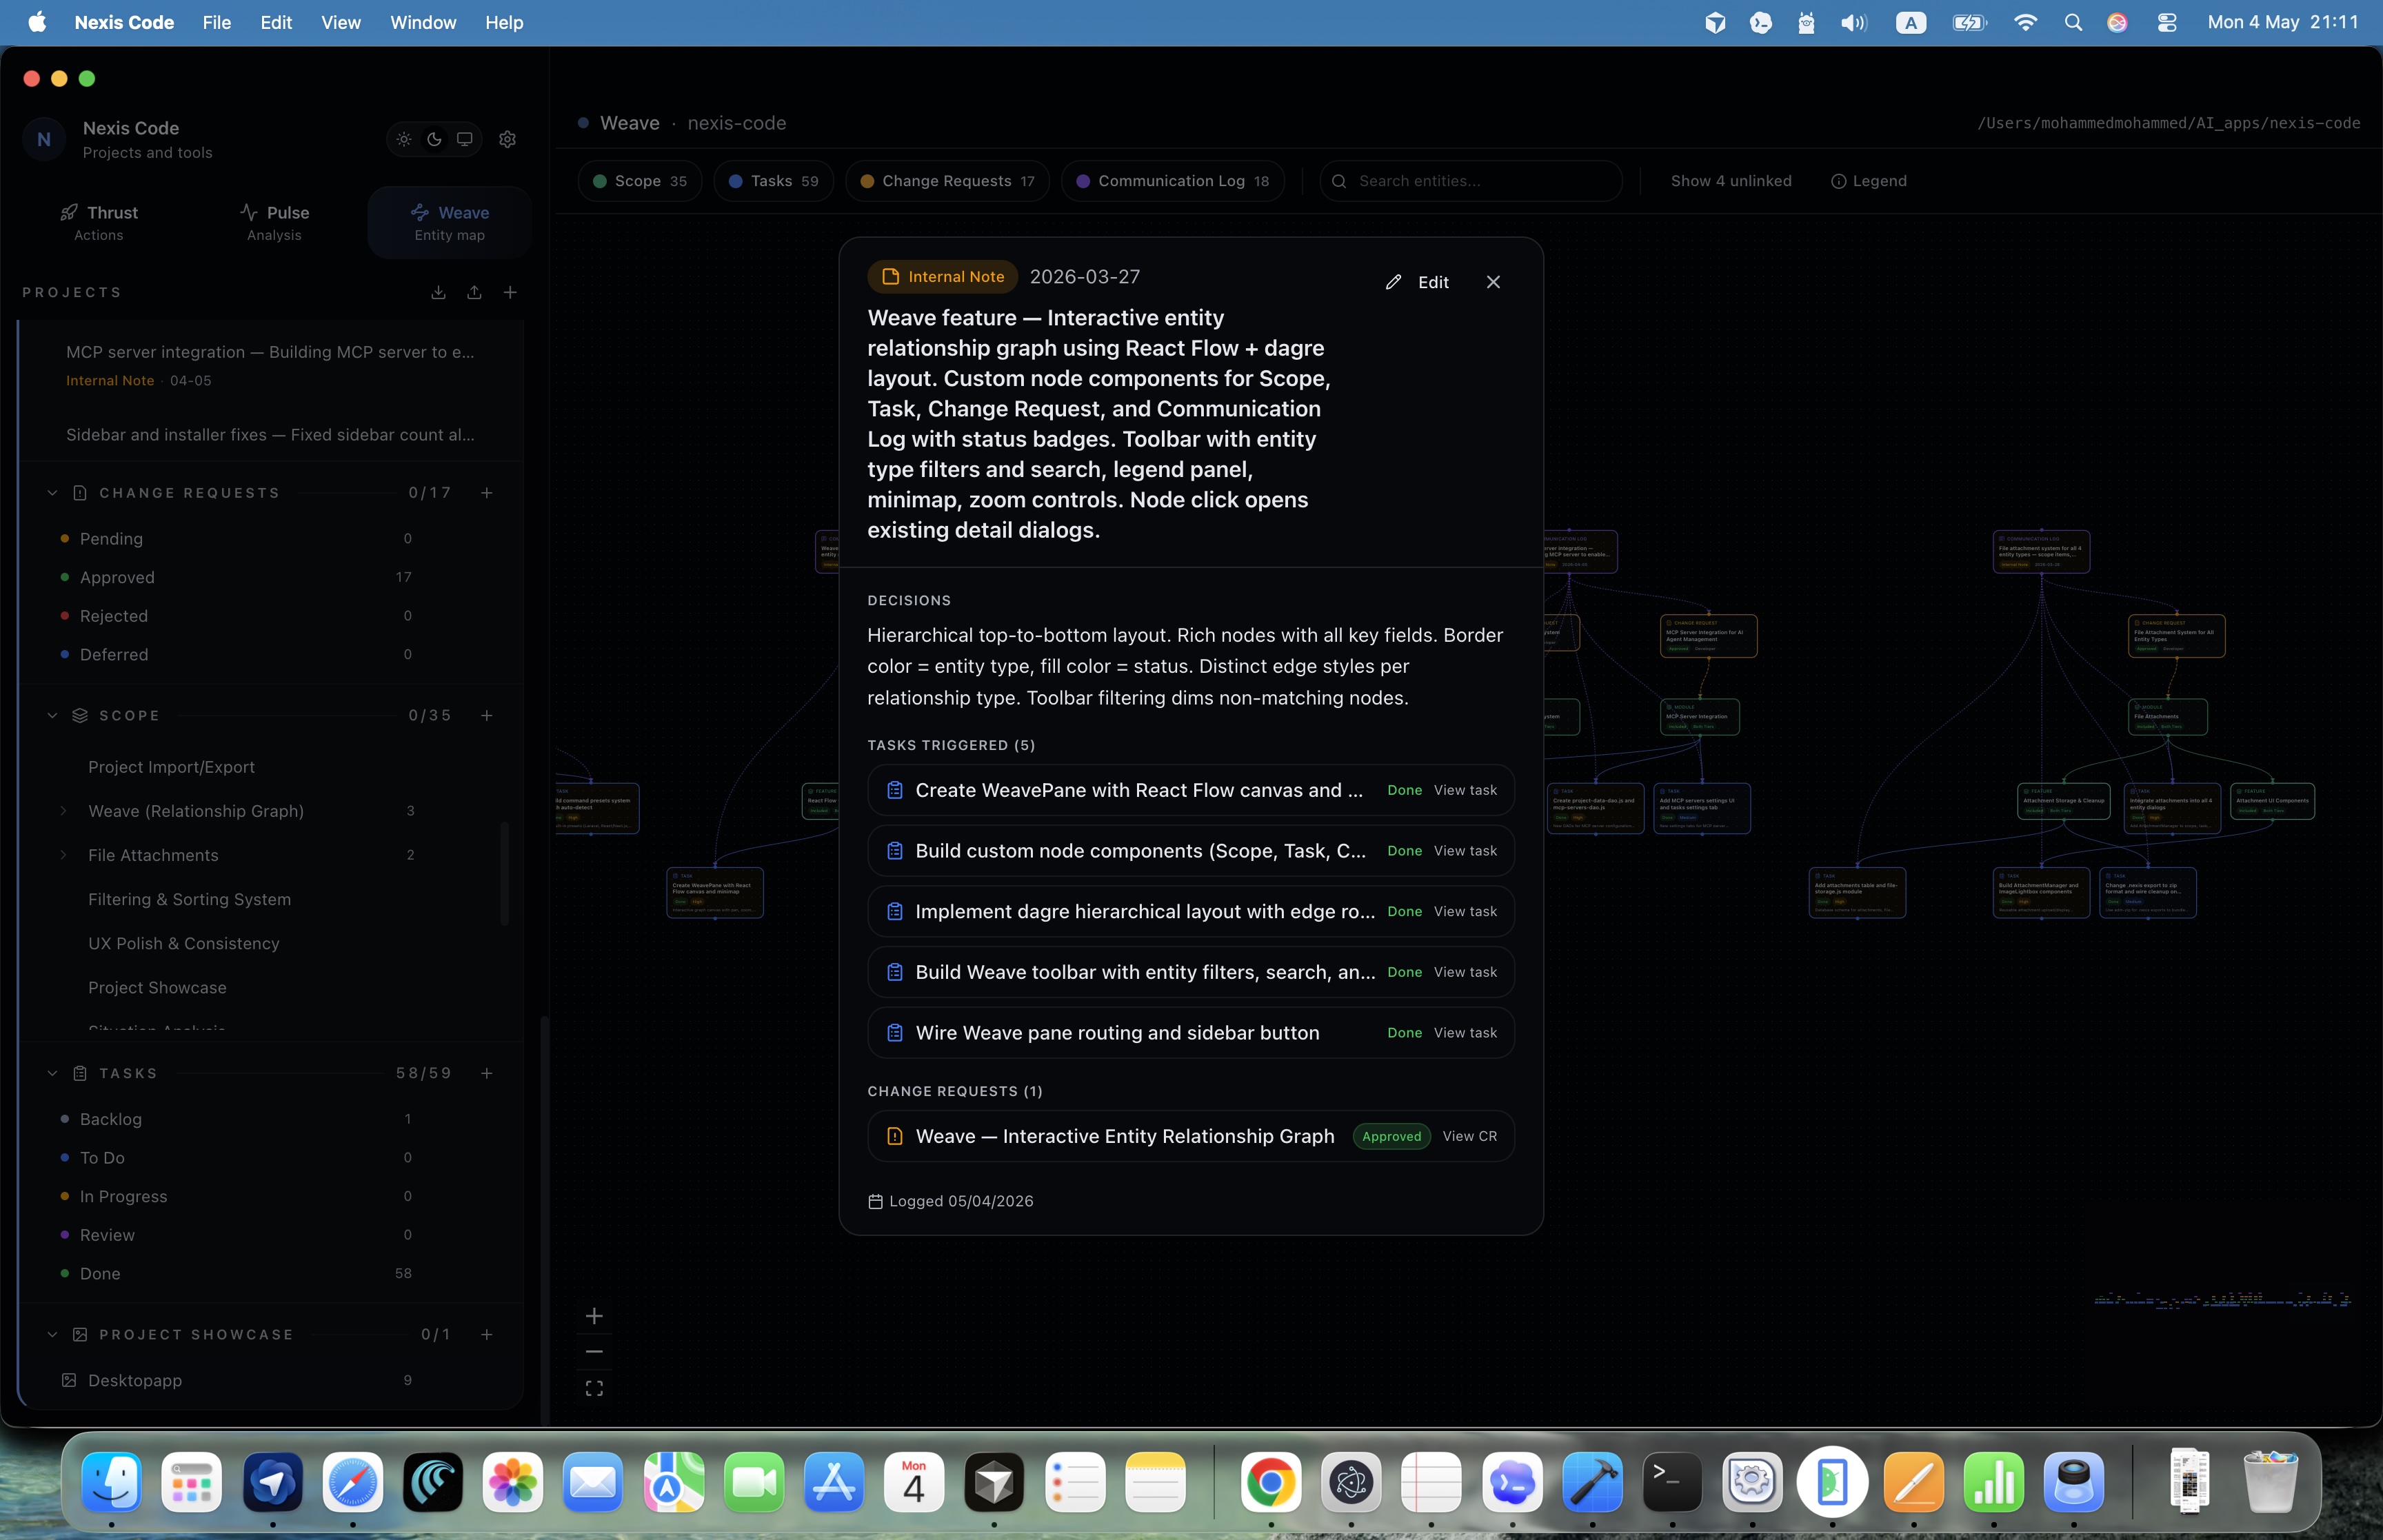The image size is (2383, 1540).
Task: View task for Implement dagre hierarchical layout
Action: click(1465, 911)
